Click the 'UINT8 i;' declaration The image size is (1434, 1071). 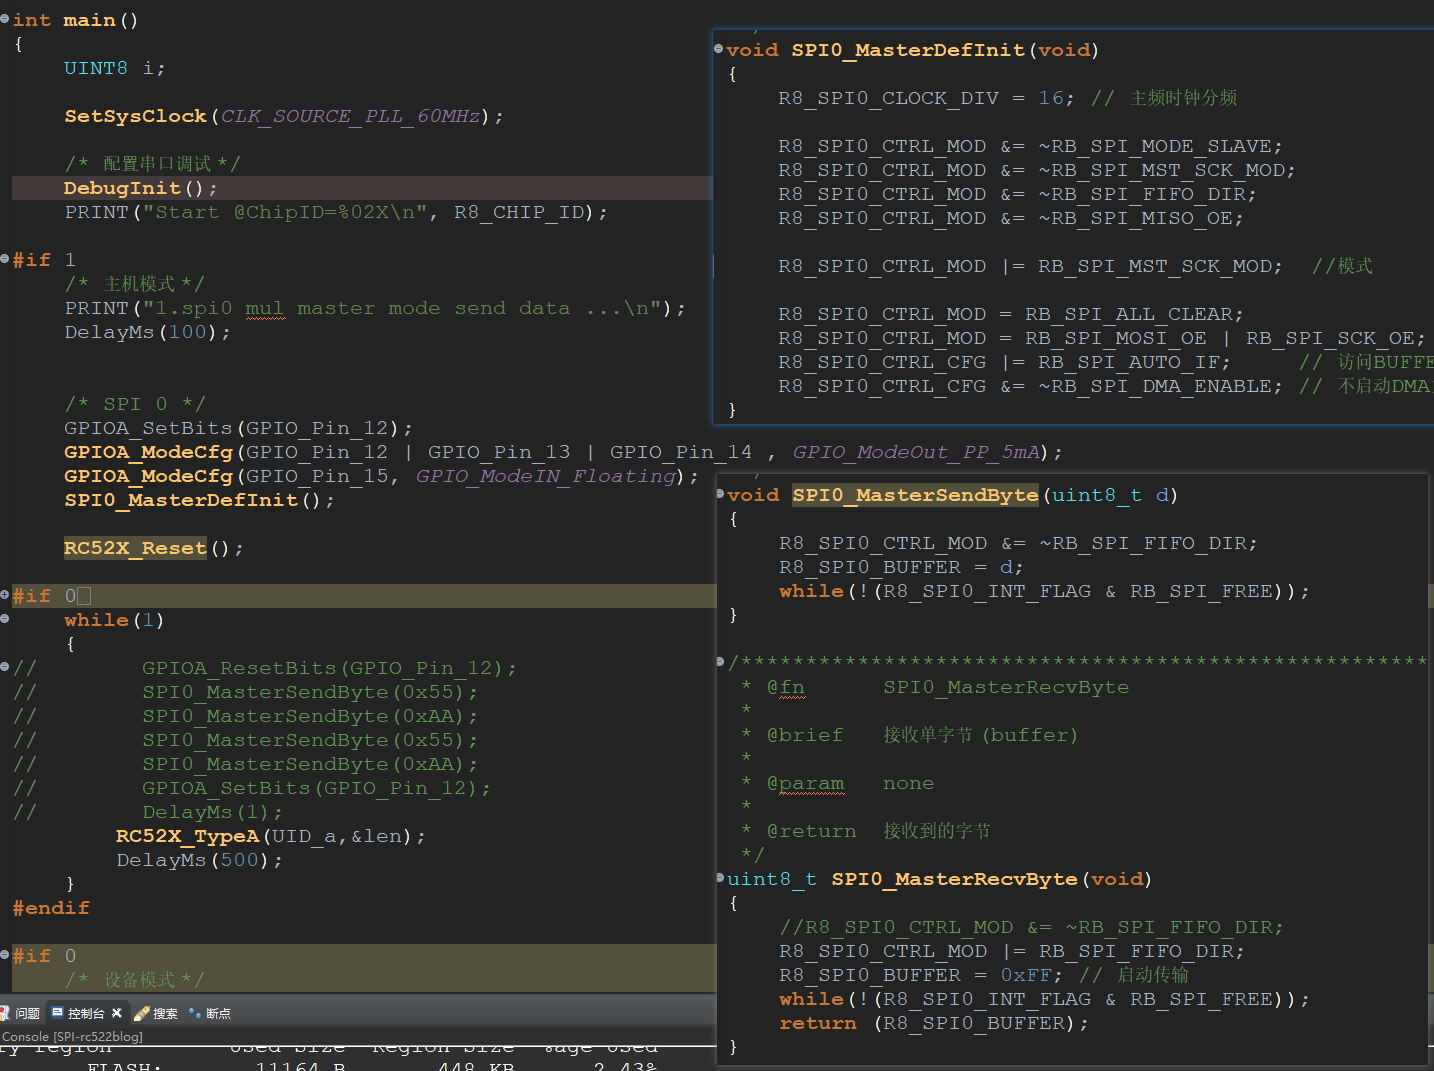[114, 68]
